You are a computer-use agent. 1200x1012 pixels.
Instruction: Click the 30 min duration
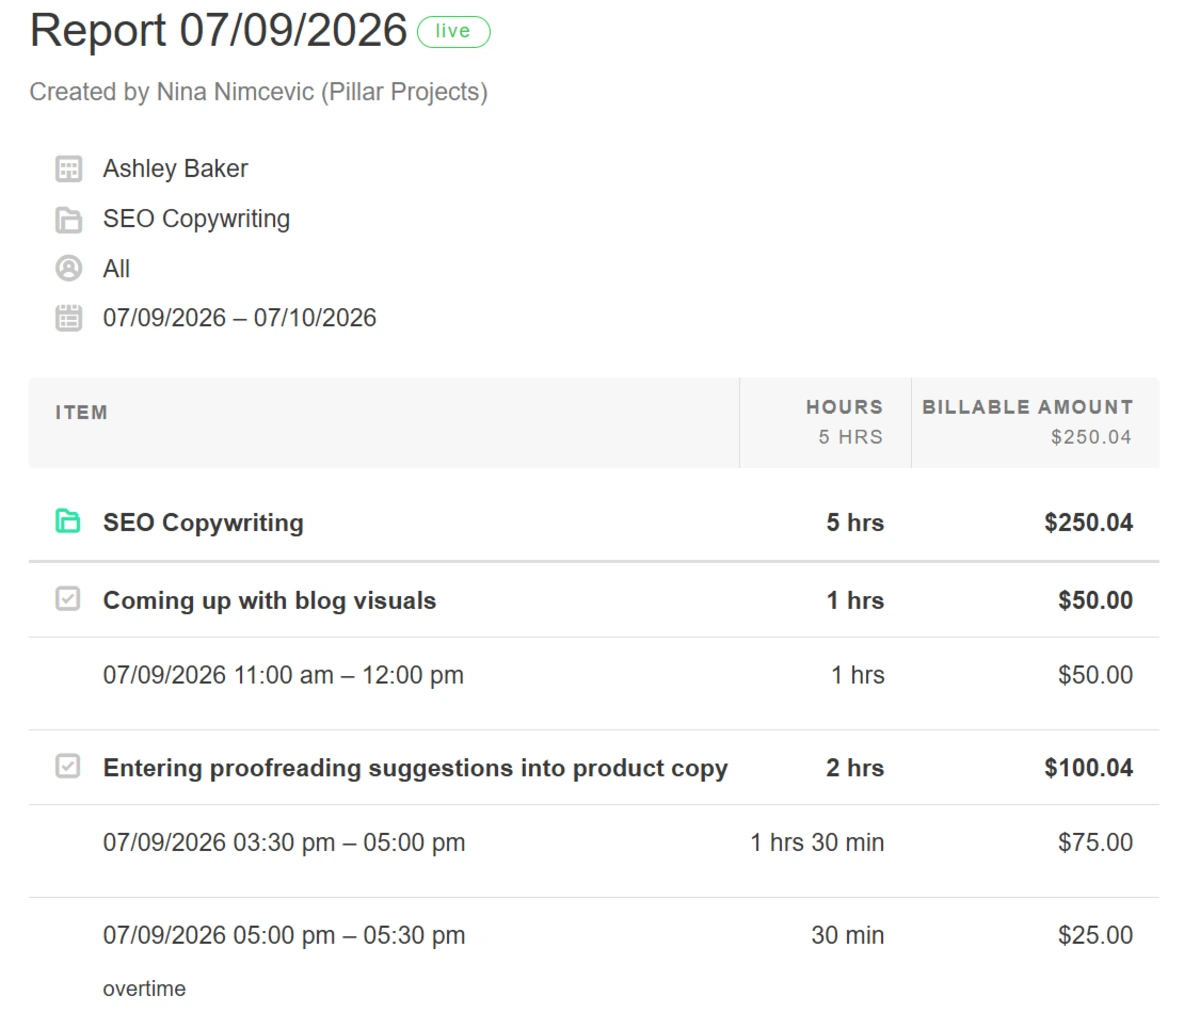pyautogui.click(x=848, y=935)
